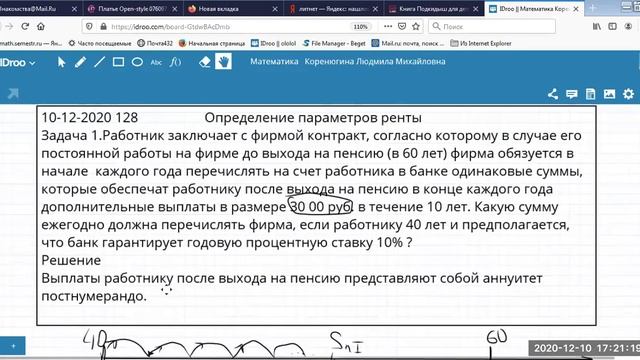Select the hand pan tool

coord(223,62)
